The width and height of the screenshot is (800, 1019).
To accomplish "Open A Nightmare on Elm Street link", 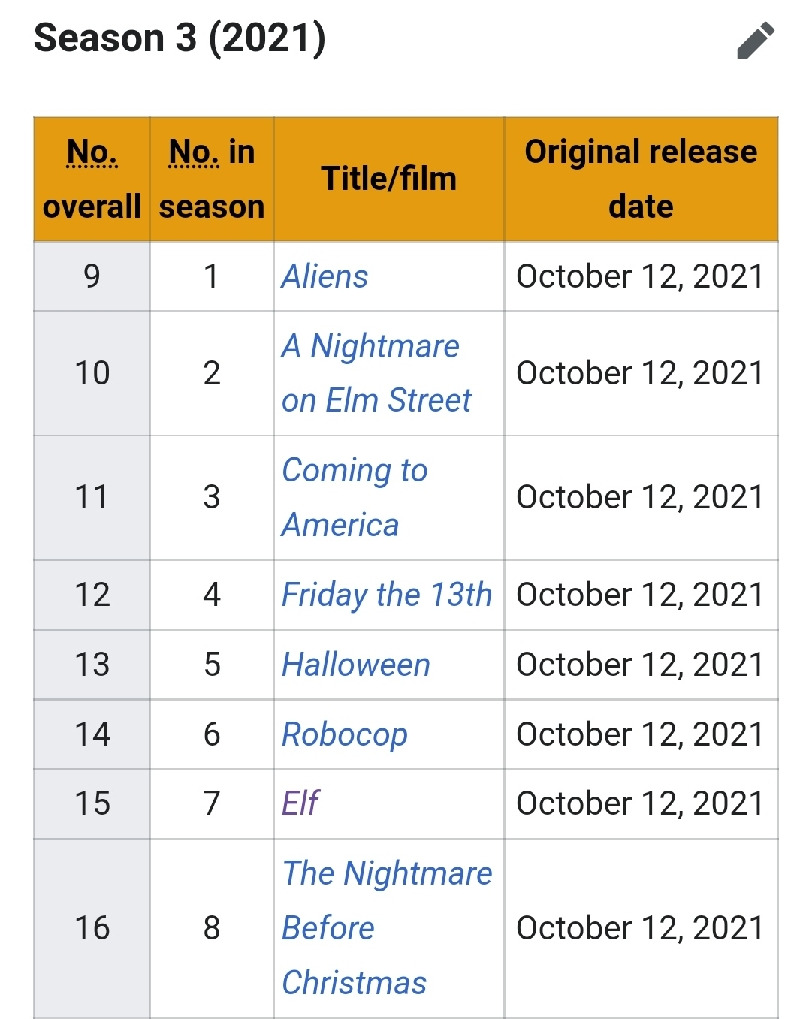I will tap(376, 373).
